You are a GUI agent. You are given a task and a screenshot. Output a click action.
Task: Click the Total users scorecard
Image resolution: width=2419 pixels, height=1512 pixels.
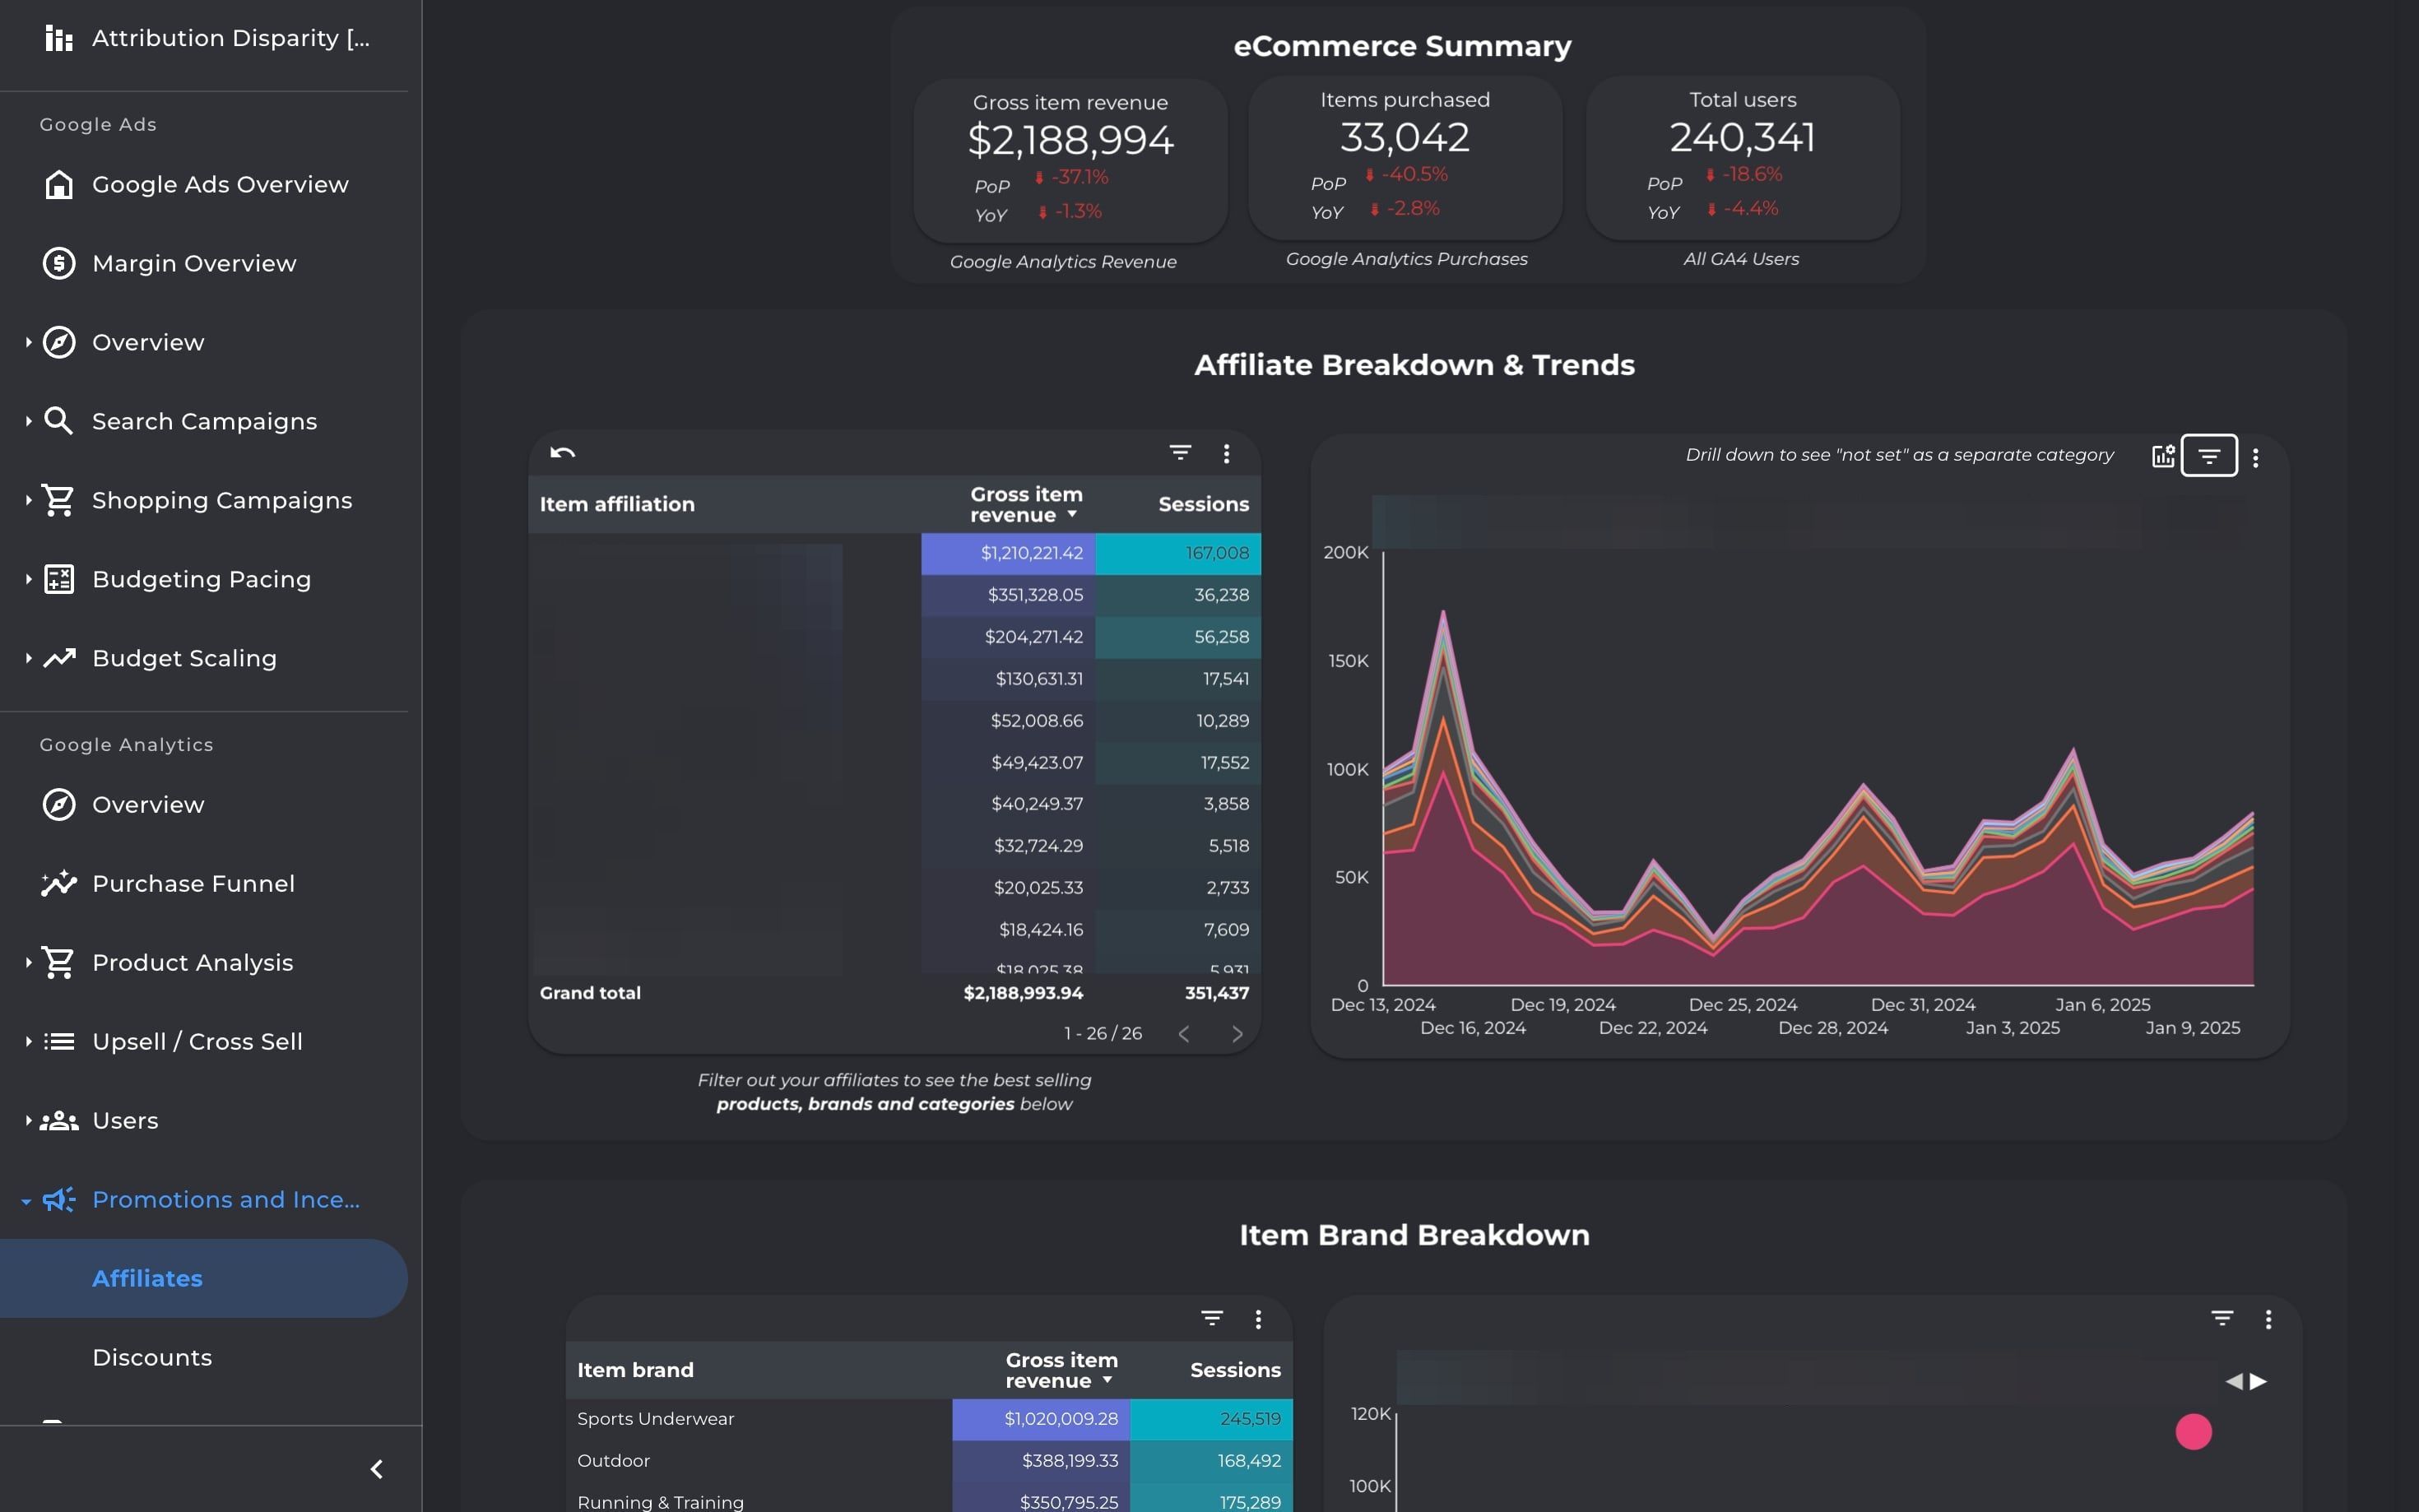click(x=1743, y=157)
